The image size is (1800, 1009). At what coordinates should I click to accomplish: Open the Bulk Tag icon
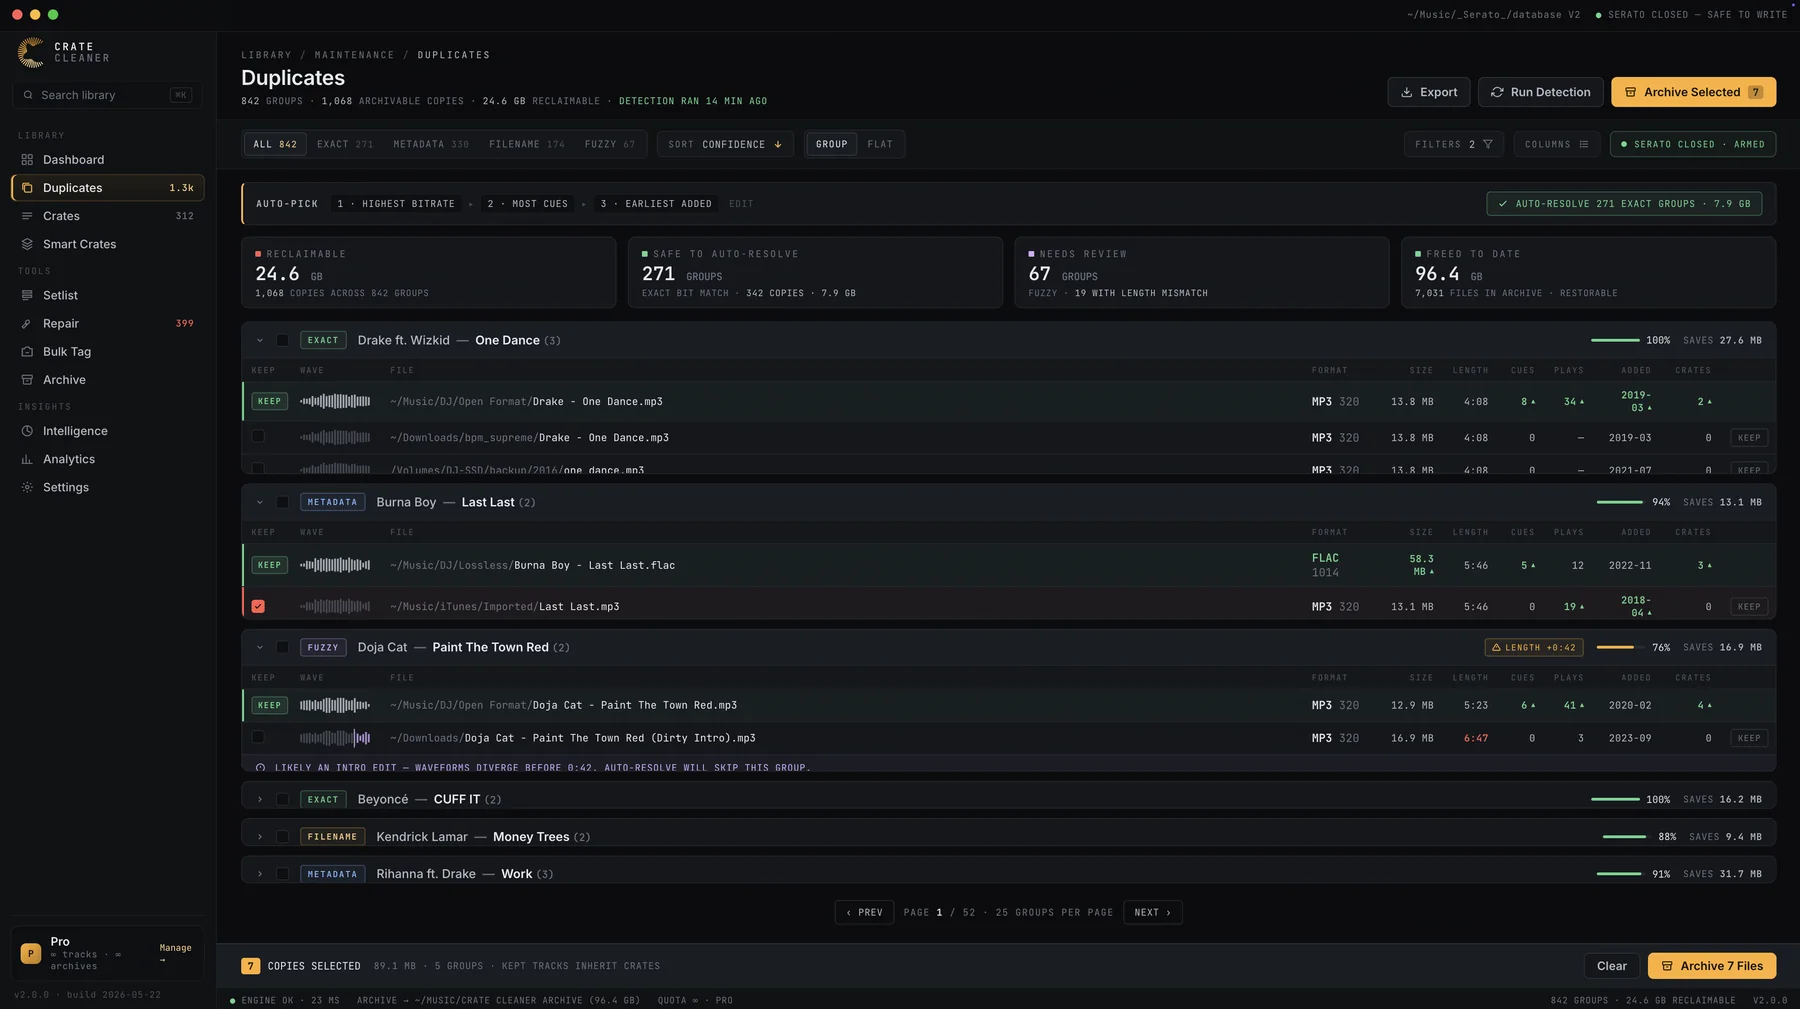[x=27, y=351]
